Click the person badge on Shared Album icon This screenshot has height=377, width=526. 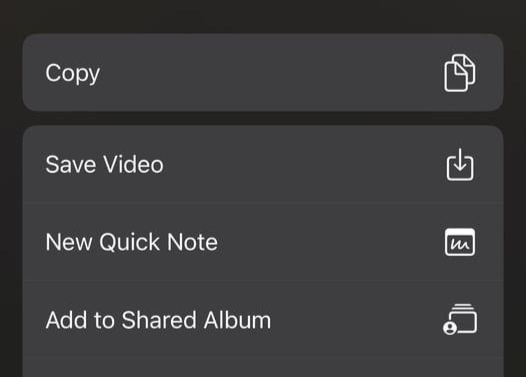click(x=450, y=328)
